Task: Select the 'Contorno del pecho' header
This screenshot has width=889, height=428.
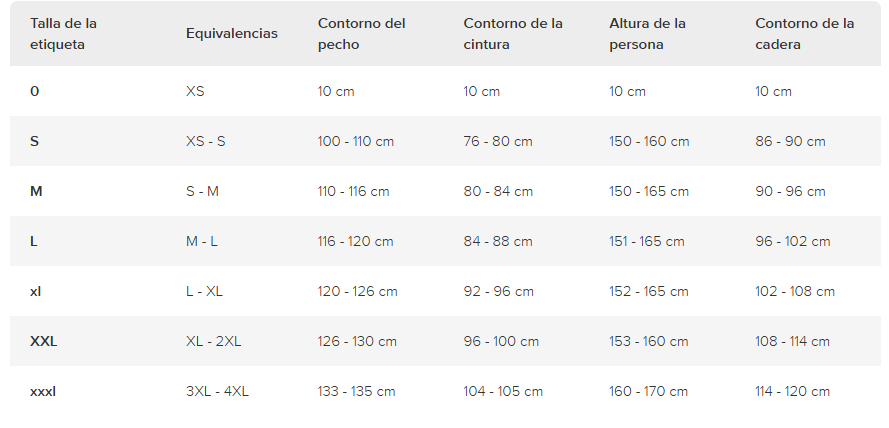Action: click(x=361, y=34)
